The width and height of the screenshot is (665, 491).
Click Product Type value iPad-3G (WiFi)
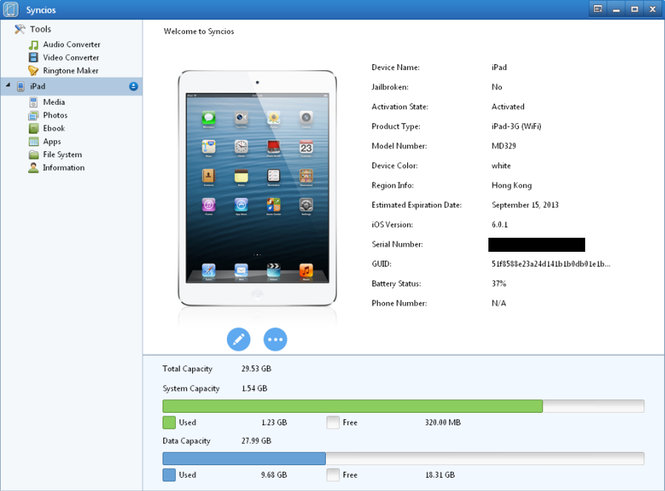click(516, 126)
